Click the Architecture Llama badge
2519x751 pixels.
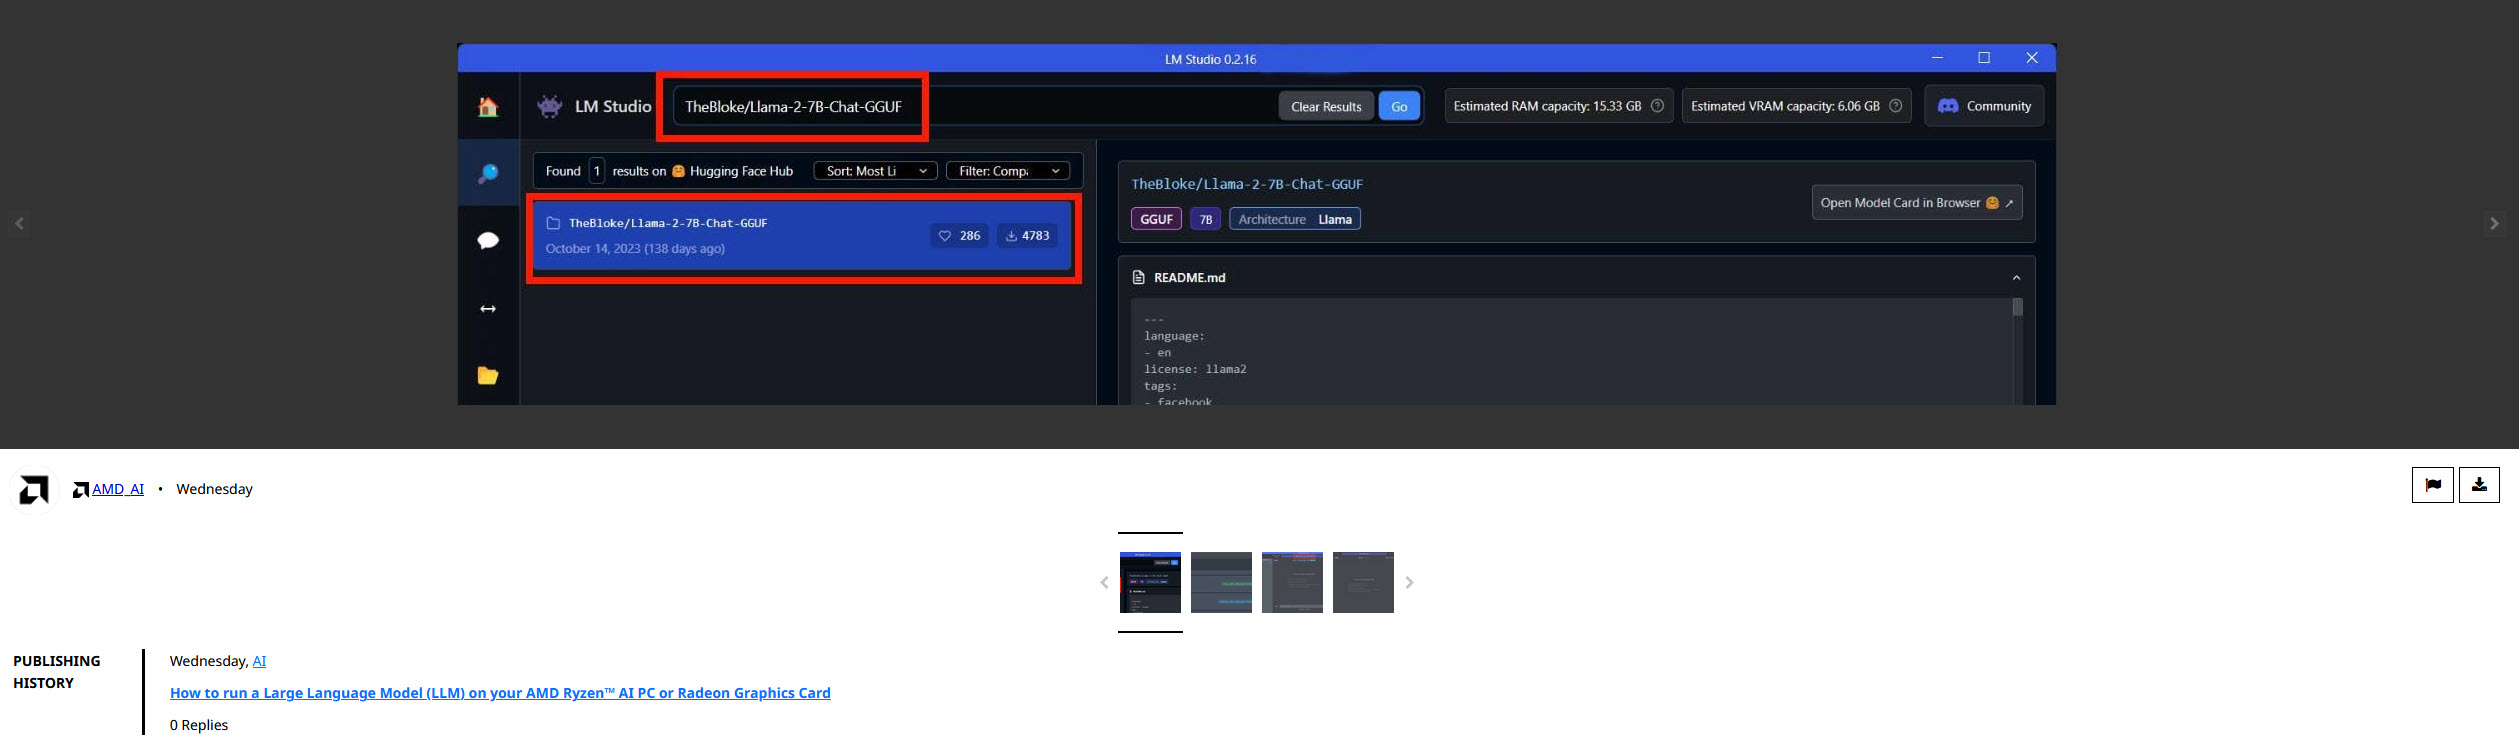1295,219
